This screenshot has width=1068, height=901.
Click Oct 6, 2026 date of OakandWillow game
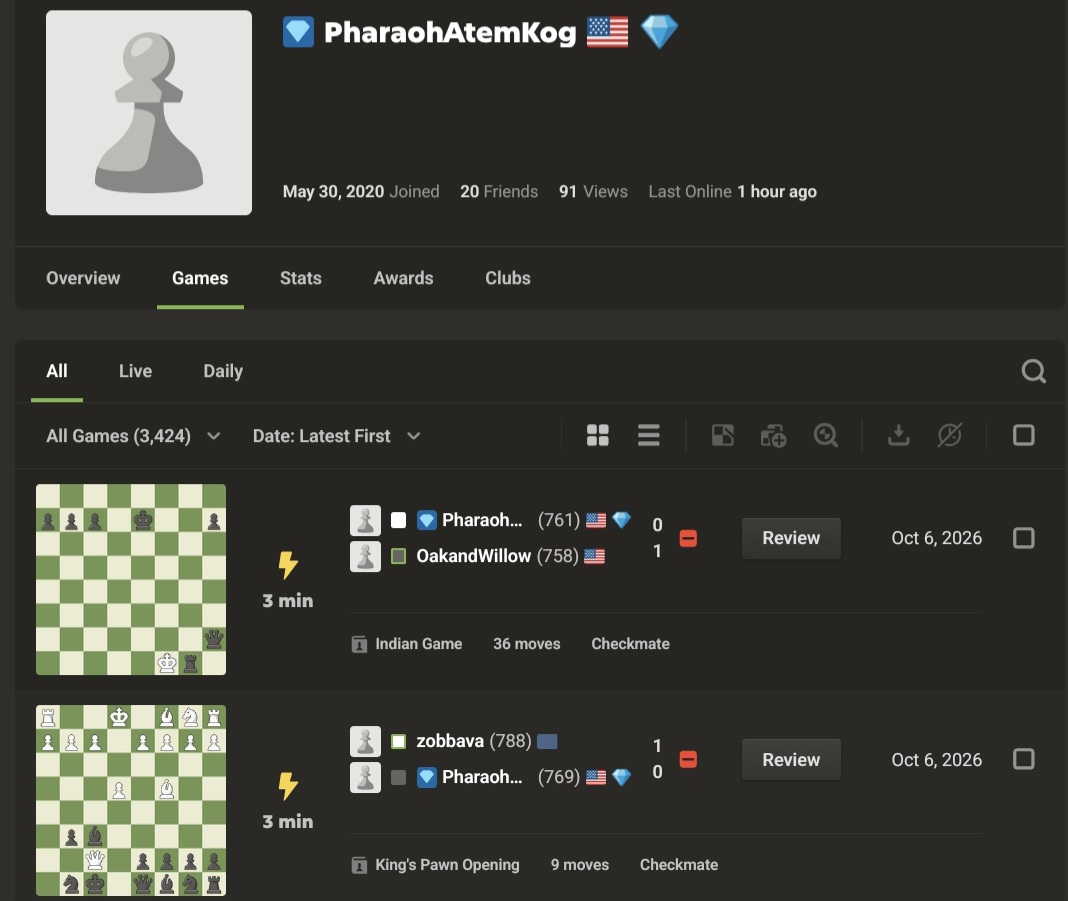937,538
